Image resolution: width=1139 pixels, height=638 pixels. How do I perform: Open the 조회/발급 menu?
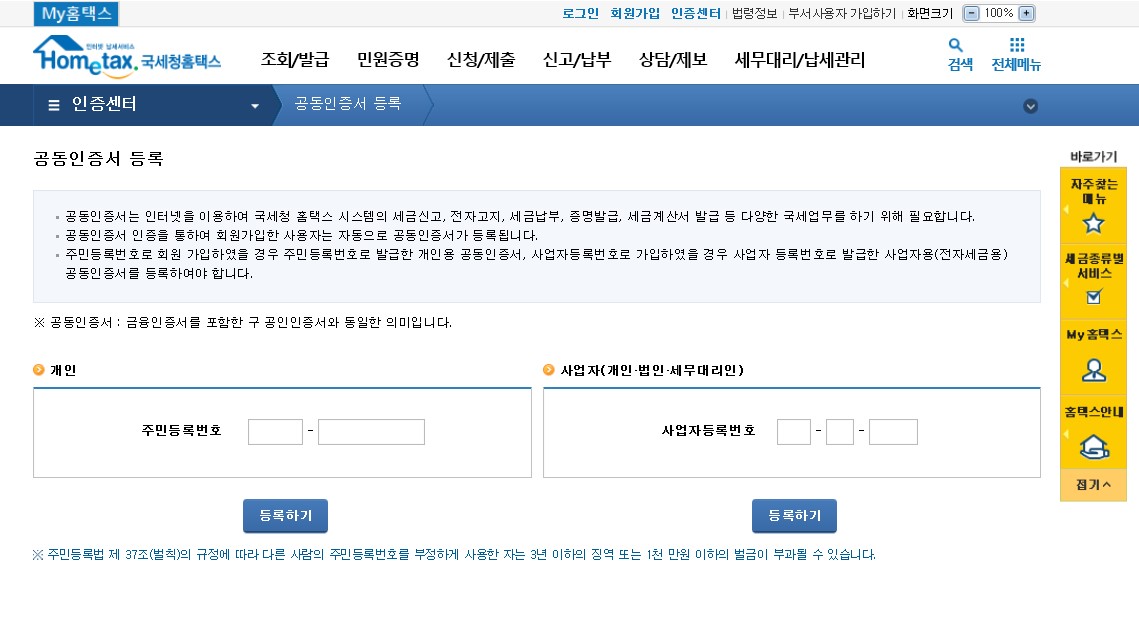click(295, 60)
